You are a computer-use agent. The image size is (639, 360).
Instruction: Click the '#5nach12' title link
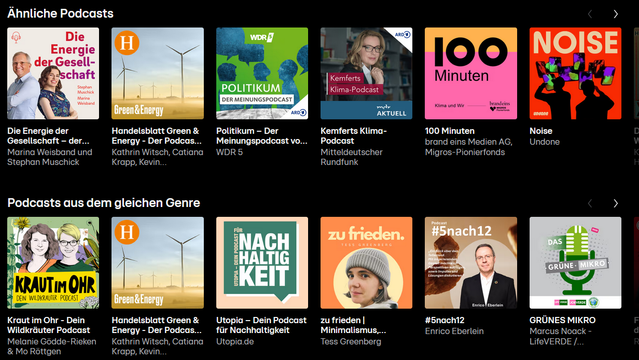coord(445,320)
